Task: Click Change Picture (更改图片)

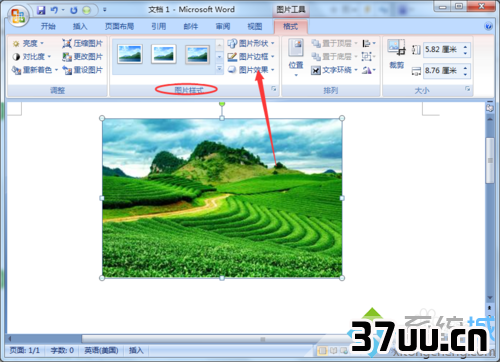Action: 82,57
